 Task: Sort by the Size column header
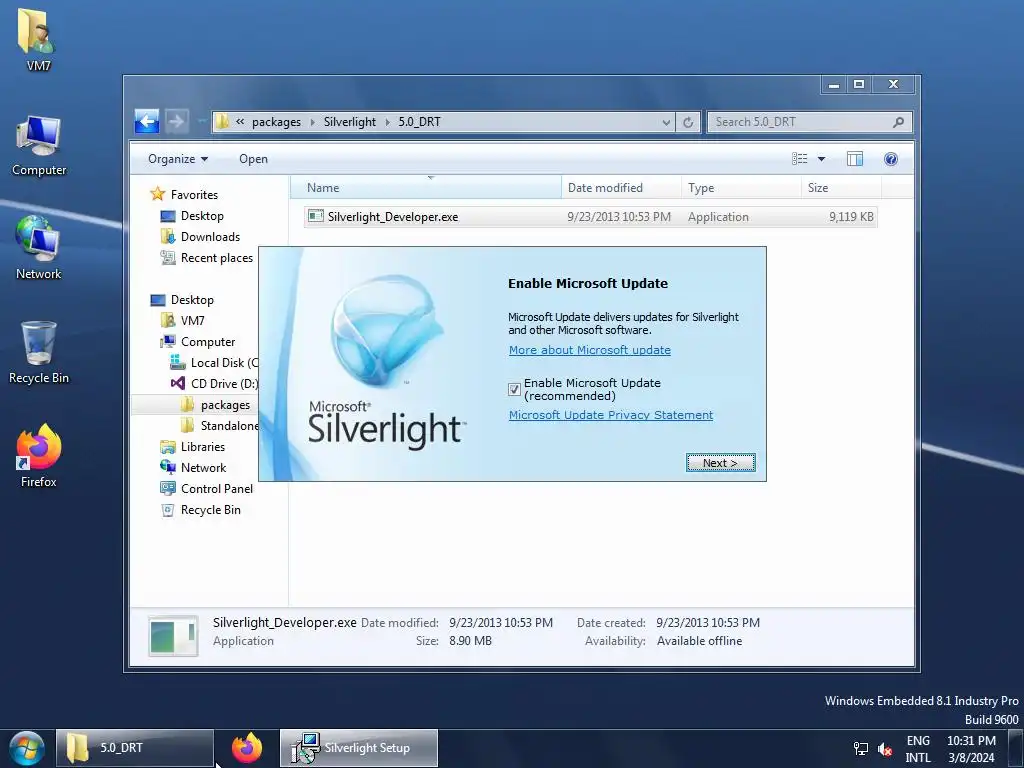coord(841,187)
